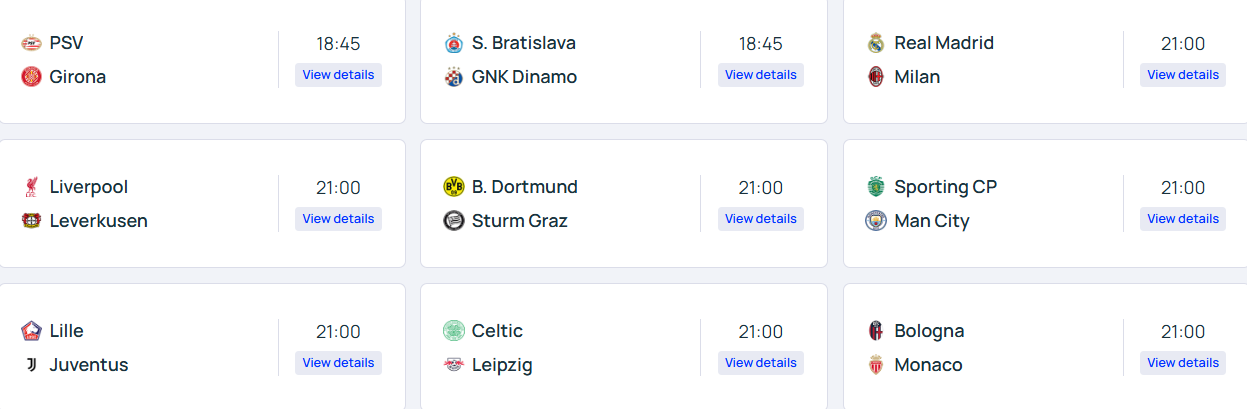The image size is (1247, 409).
Task: Click the Sporting CP crest icon
Action: point(876,187)
